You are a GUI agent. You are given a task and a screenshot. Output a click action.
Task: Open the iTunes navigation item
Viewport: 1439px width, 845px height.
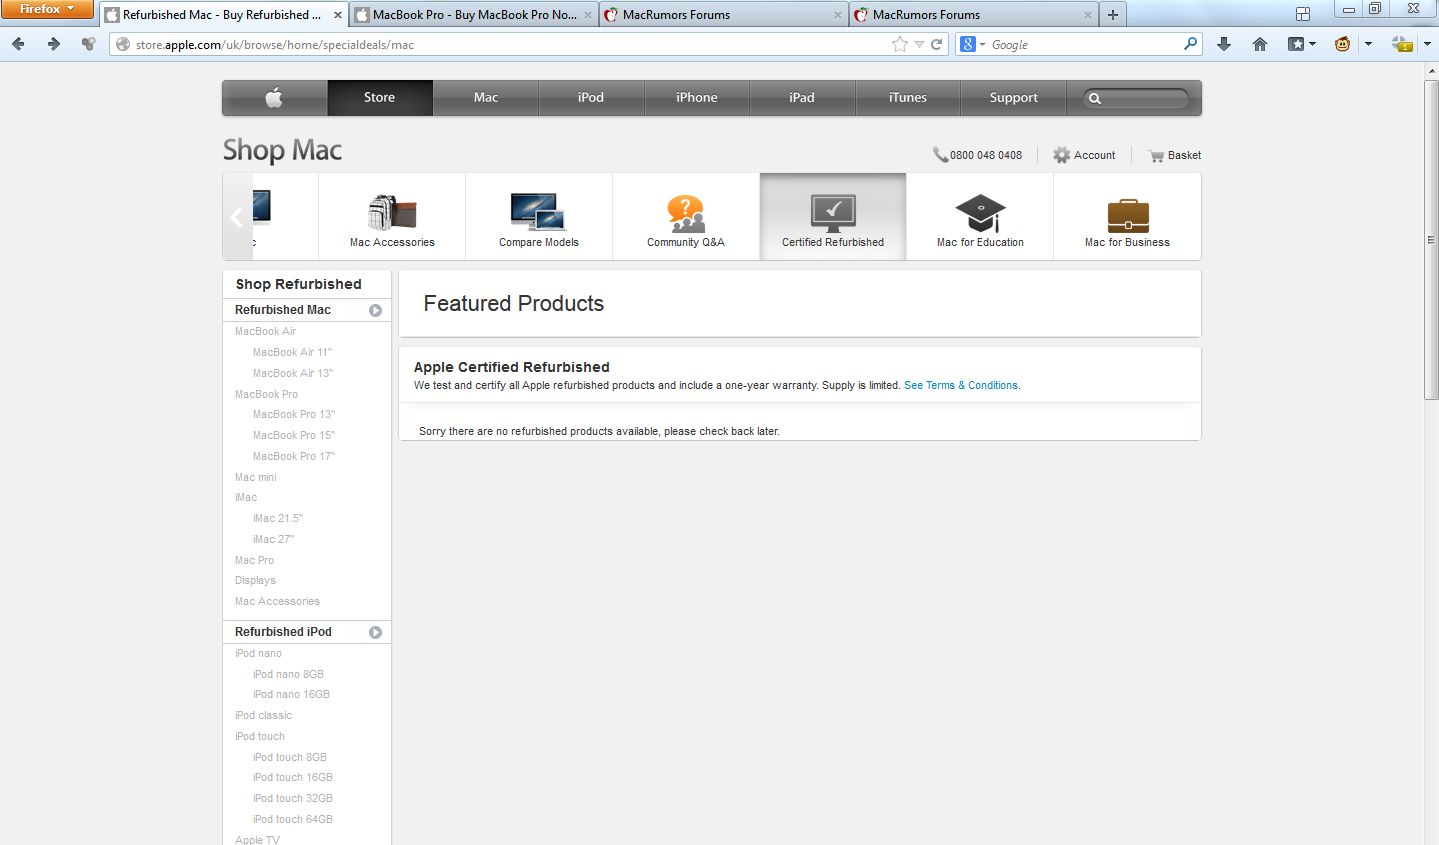[x=908, y=97]
